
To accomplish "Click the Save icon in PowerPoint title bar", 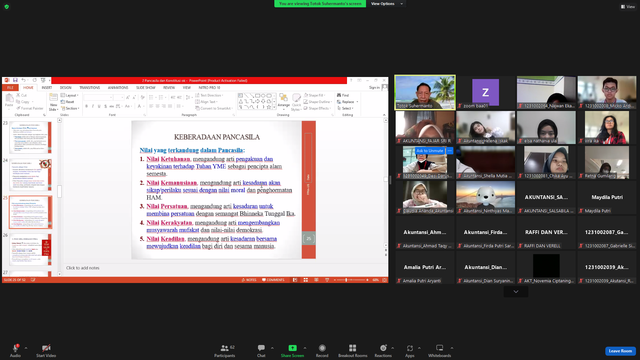I will tap(15, 80).
